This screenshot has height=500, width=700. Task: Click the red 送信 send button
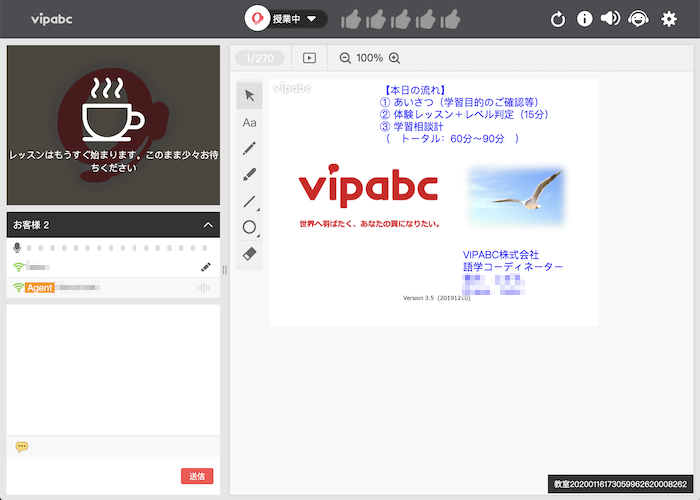(x=197, y=476)
